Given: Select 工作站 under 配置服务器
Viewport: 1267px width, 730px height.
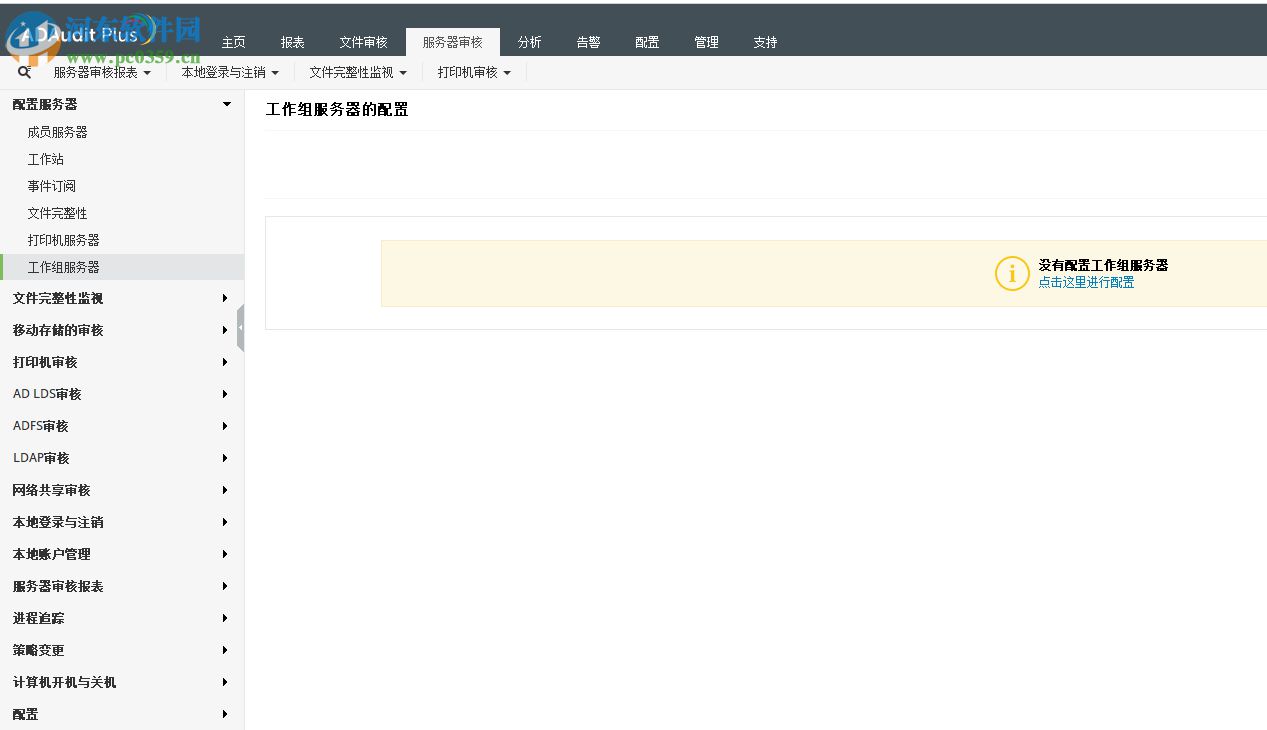Looking at the screenshot, I should [45, 158].
